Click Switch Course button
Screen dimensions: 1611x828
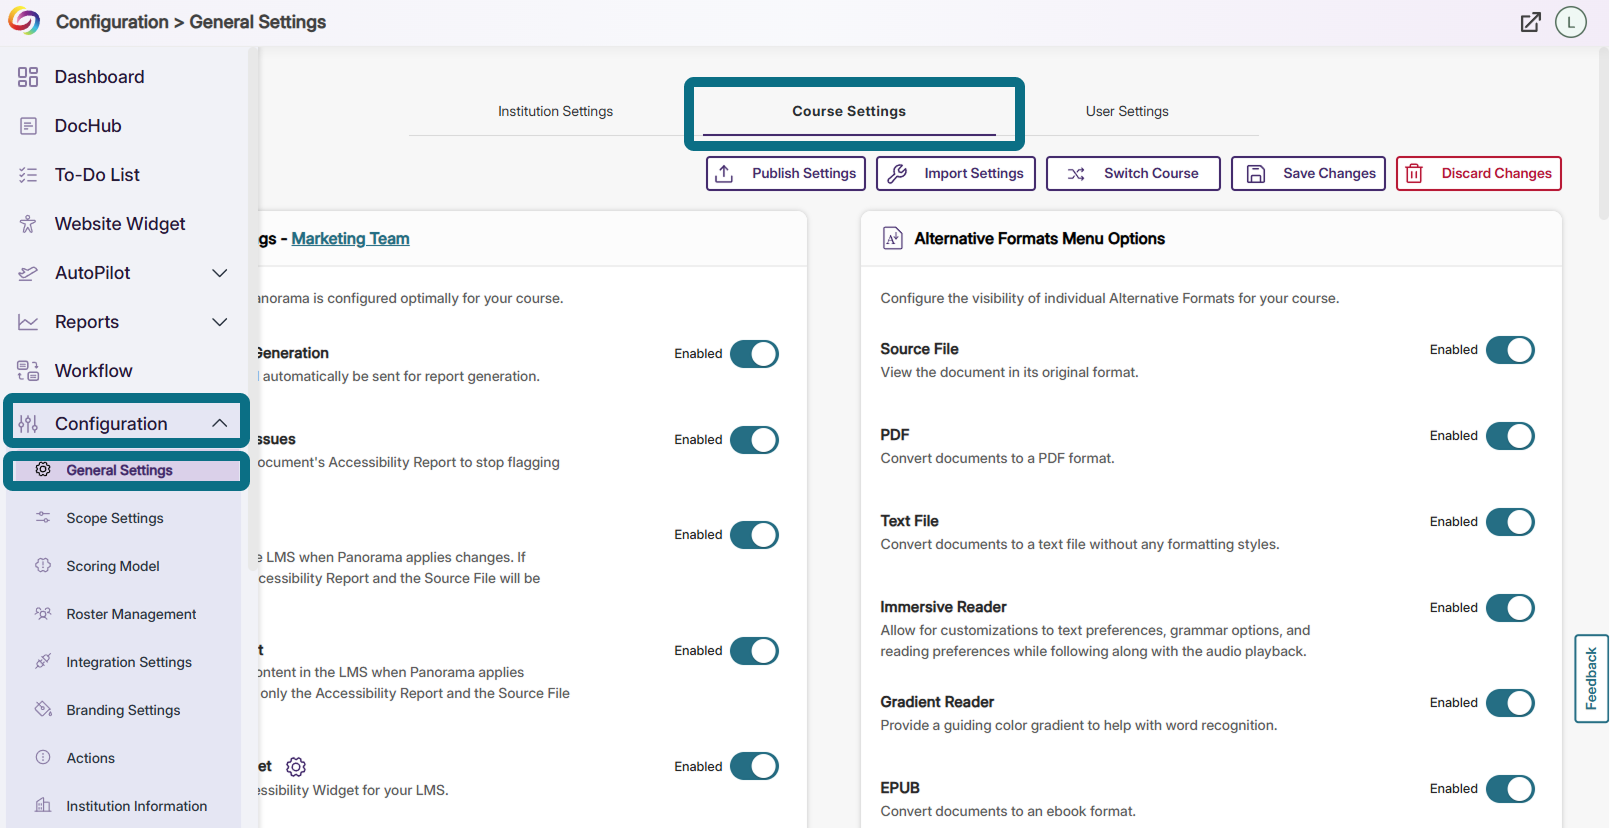pos(1133,173)
